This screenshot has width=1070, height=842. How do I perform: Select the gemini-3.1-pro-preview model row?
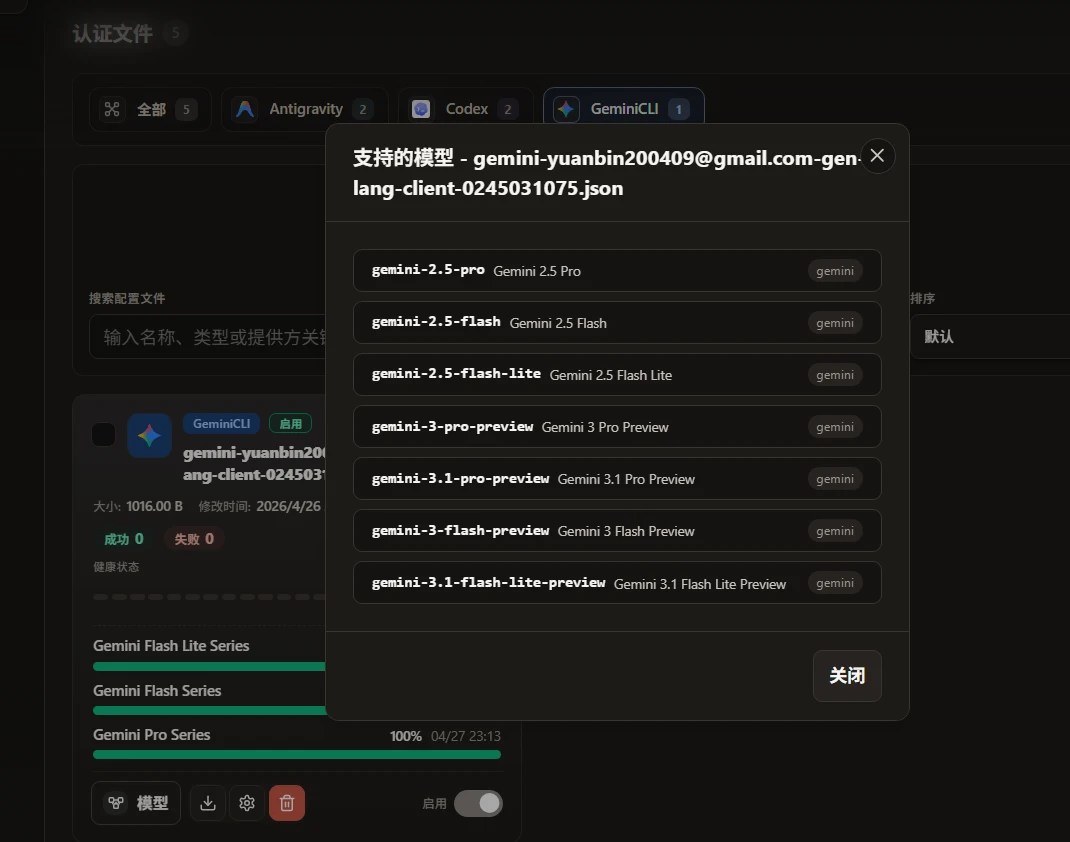[x=617, y=479]
